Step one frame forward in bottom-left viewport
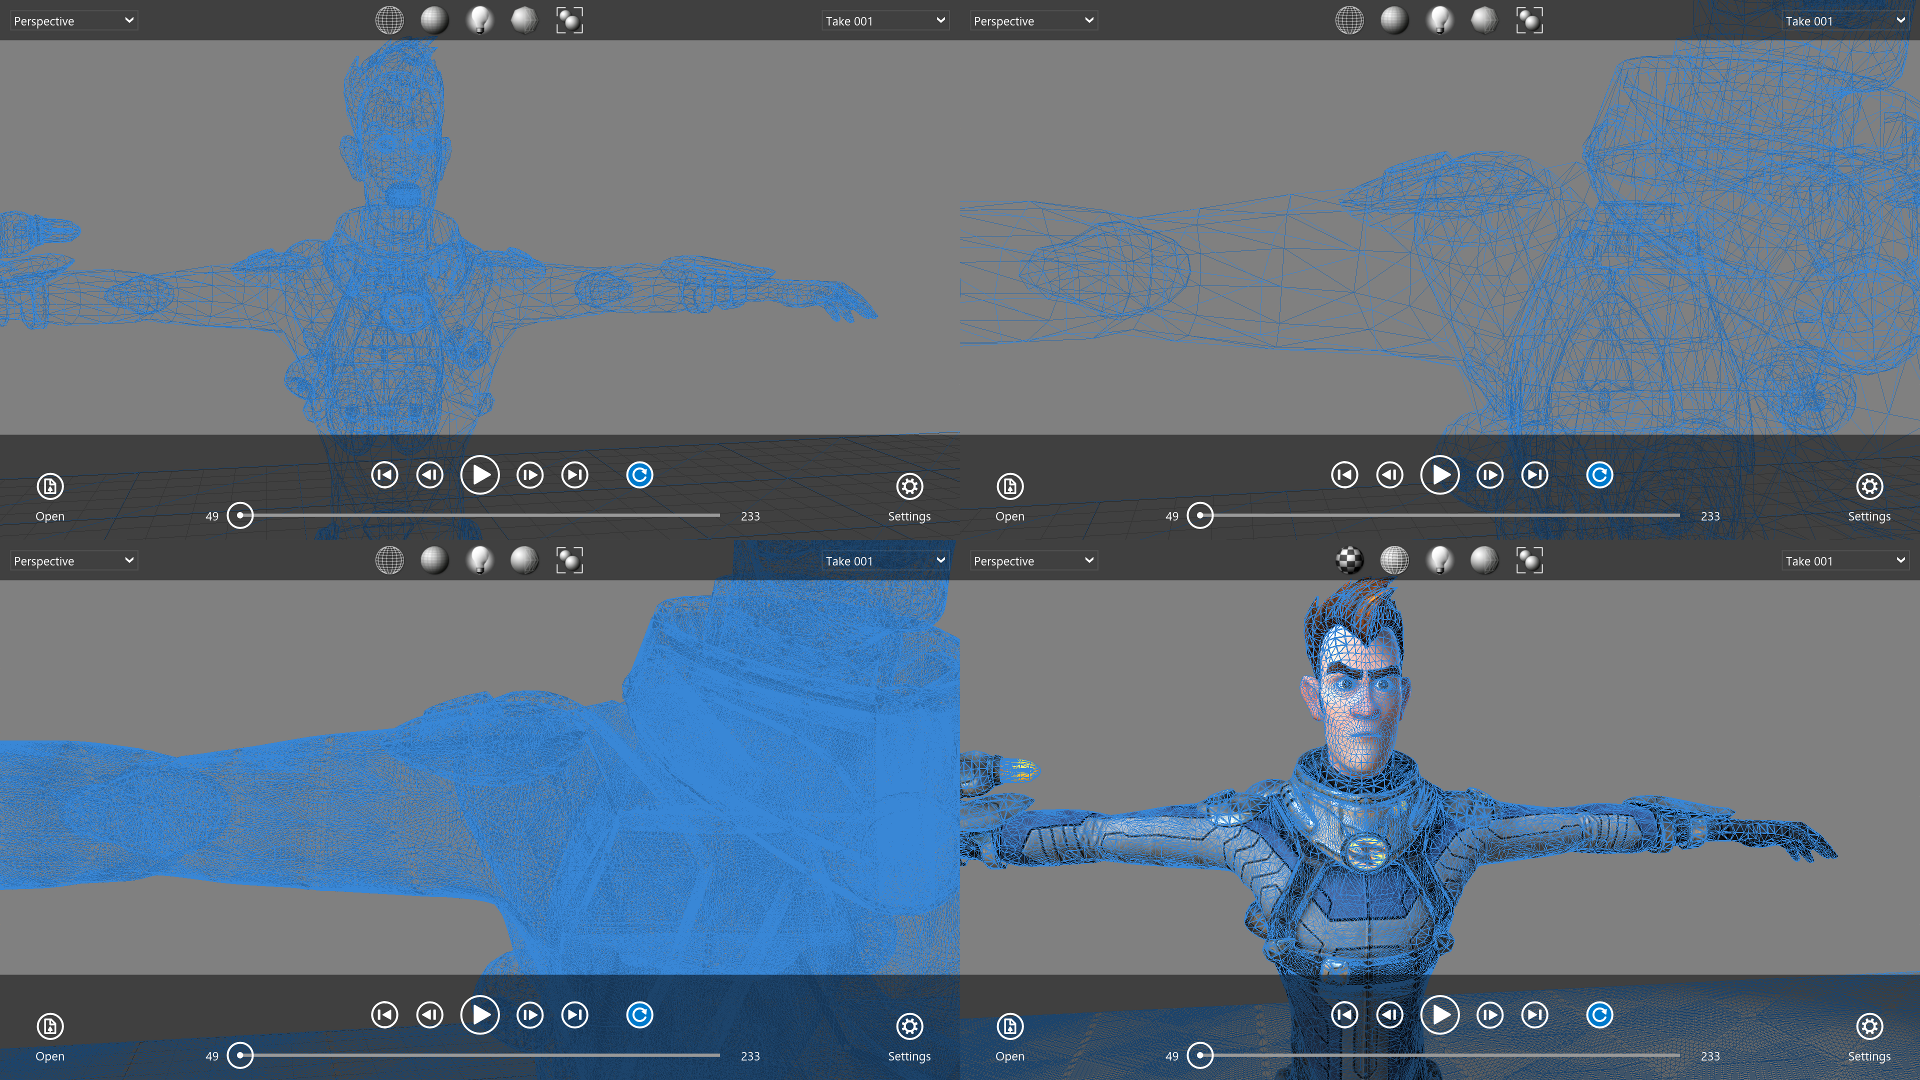The image size is (1920, 1080). [529, 1015]
